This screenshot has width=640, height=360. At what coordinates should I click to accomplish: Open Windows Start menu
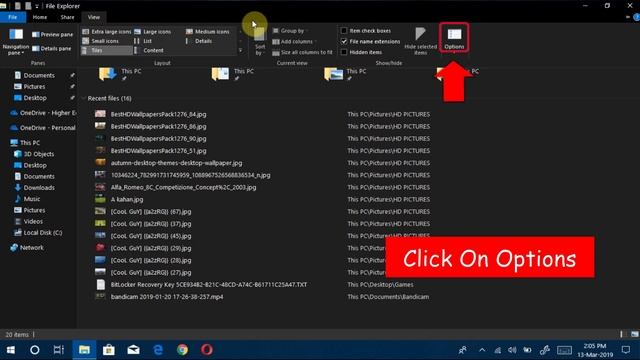point(11,350)
